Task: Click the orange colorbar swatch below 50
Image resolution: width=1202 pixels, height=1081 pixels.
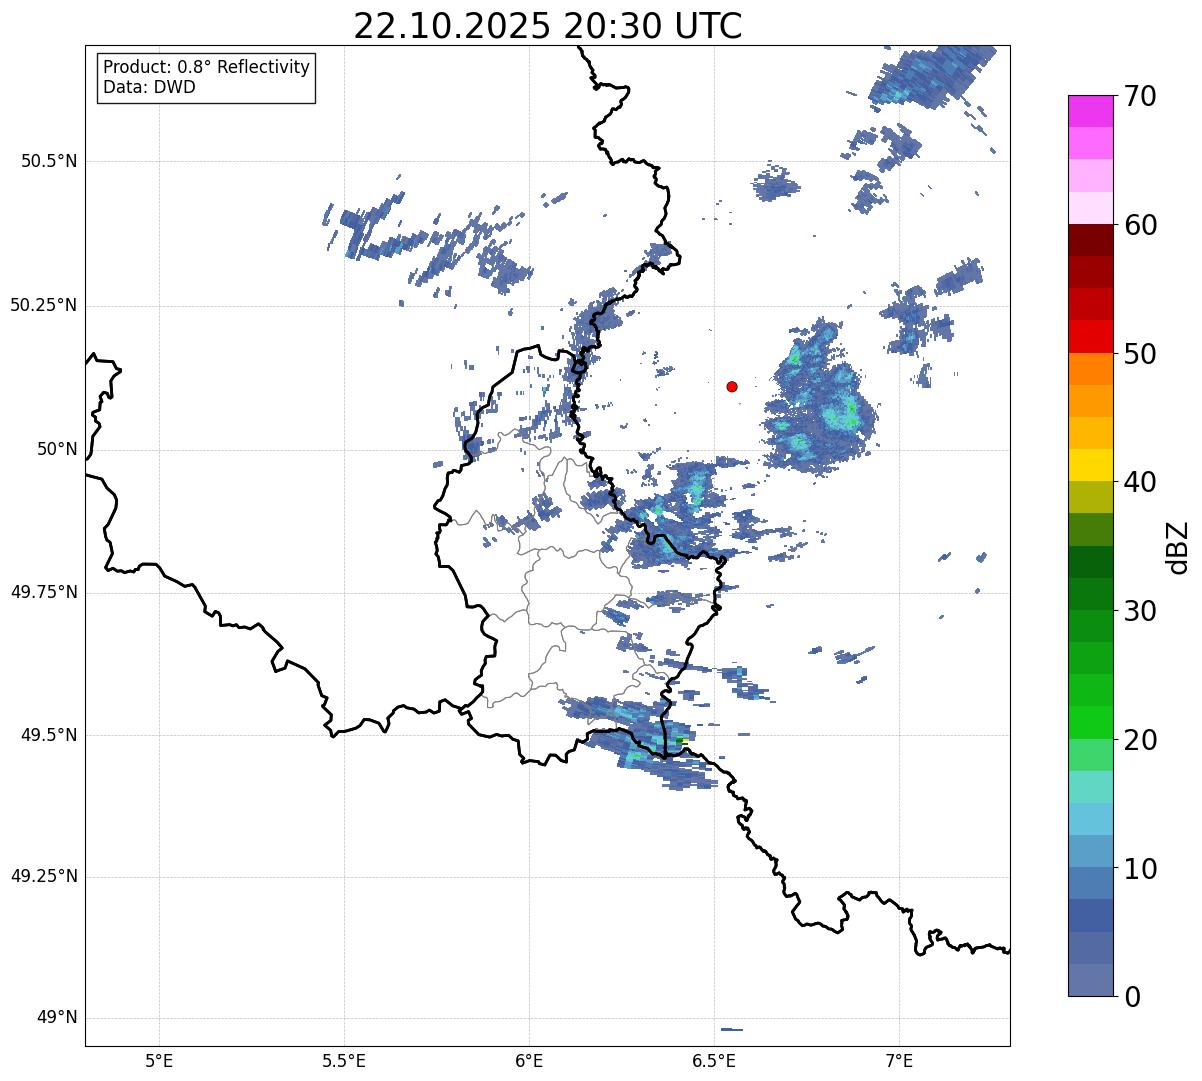Action: 1090,368
